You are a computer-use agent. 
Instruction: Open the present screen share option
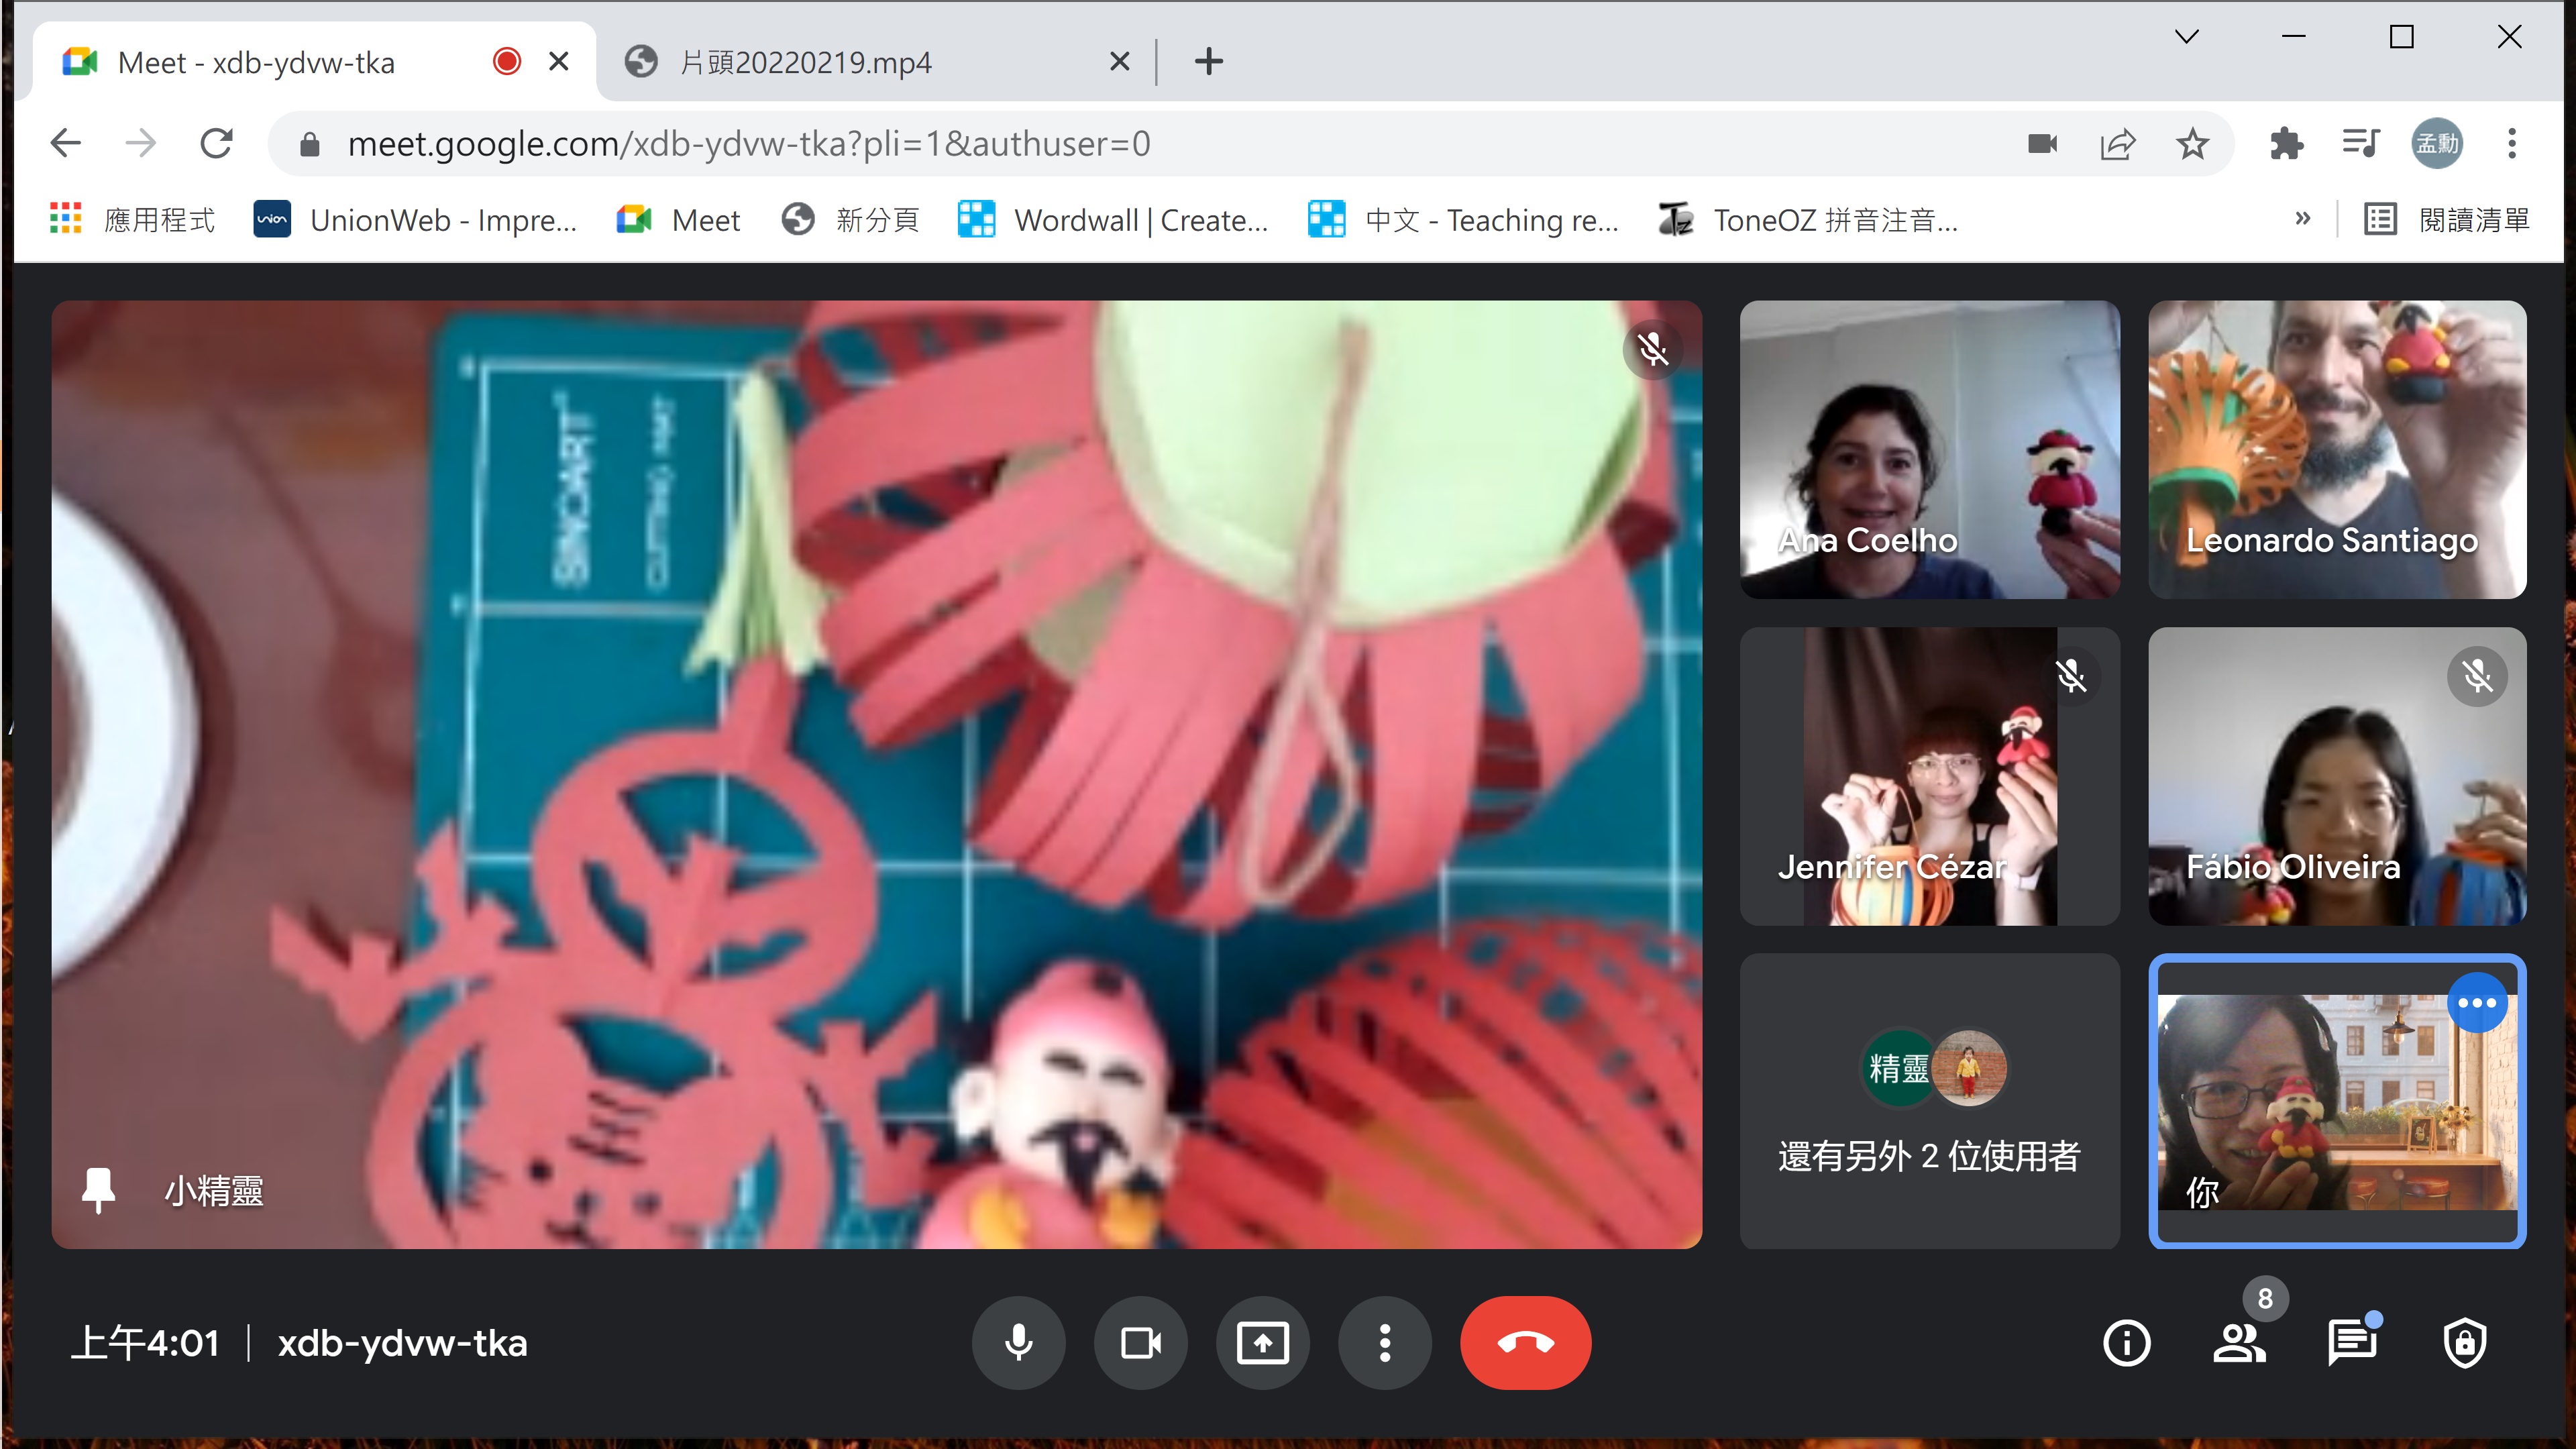coord(1262,1342)
